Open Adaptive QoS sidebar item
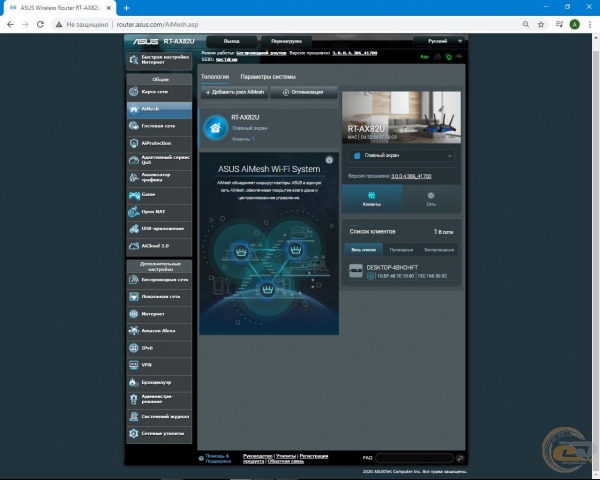The width and height of the screenshot is (600, 480). [159, 160]
